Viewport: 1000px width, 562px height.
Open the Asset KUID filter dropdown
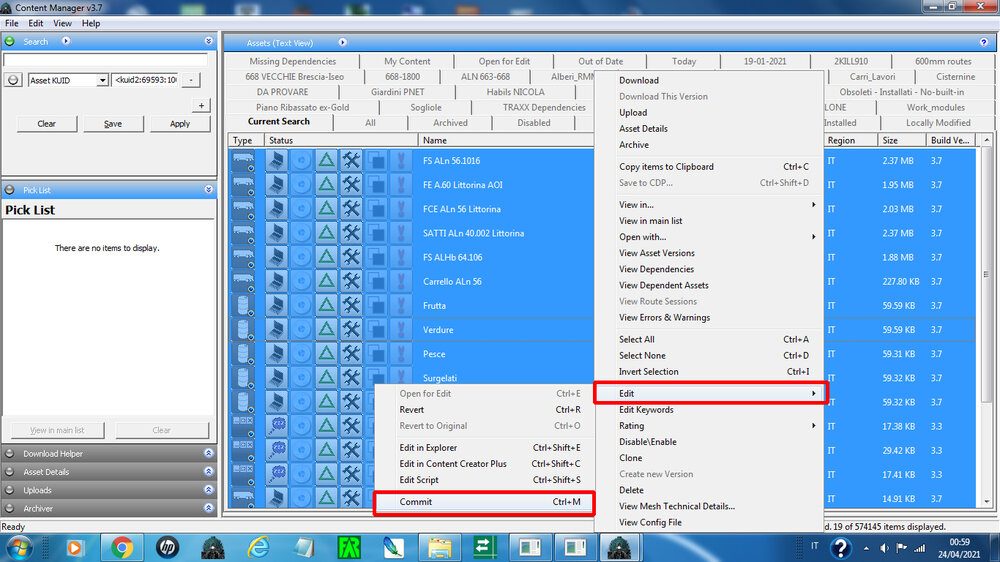click(x=102, y=80)
